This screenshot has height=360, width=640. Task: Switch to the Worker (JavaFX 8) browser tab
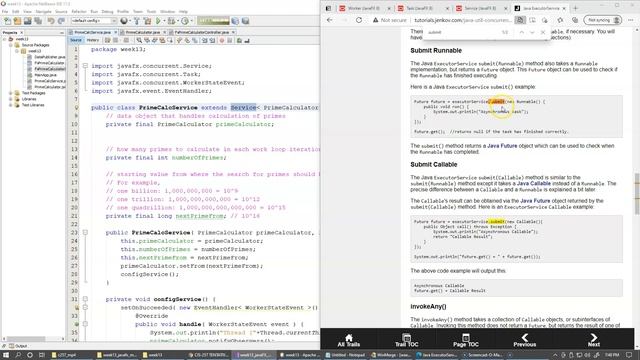tap(364, 8)
